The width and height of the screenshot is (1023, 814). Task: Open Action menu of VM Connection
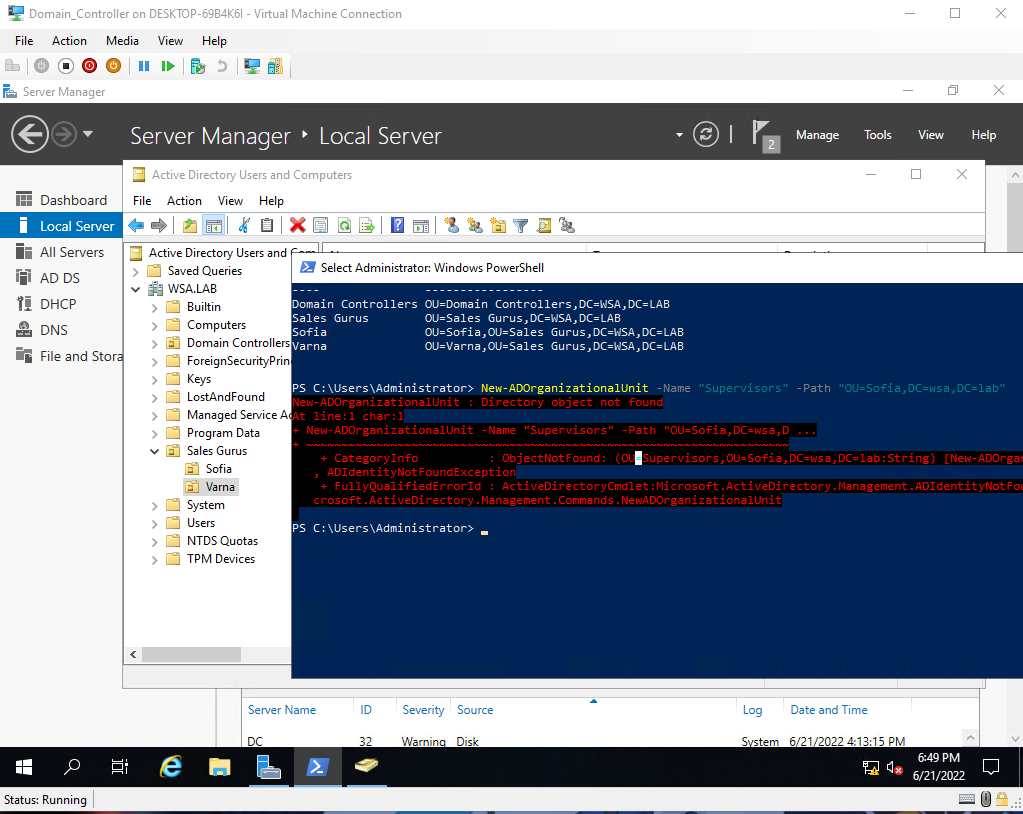pos(69,40)
